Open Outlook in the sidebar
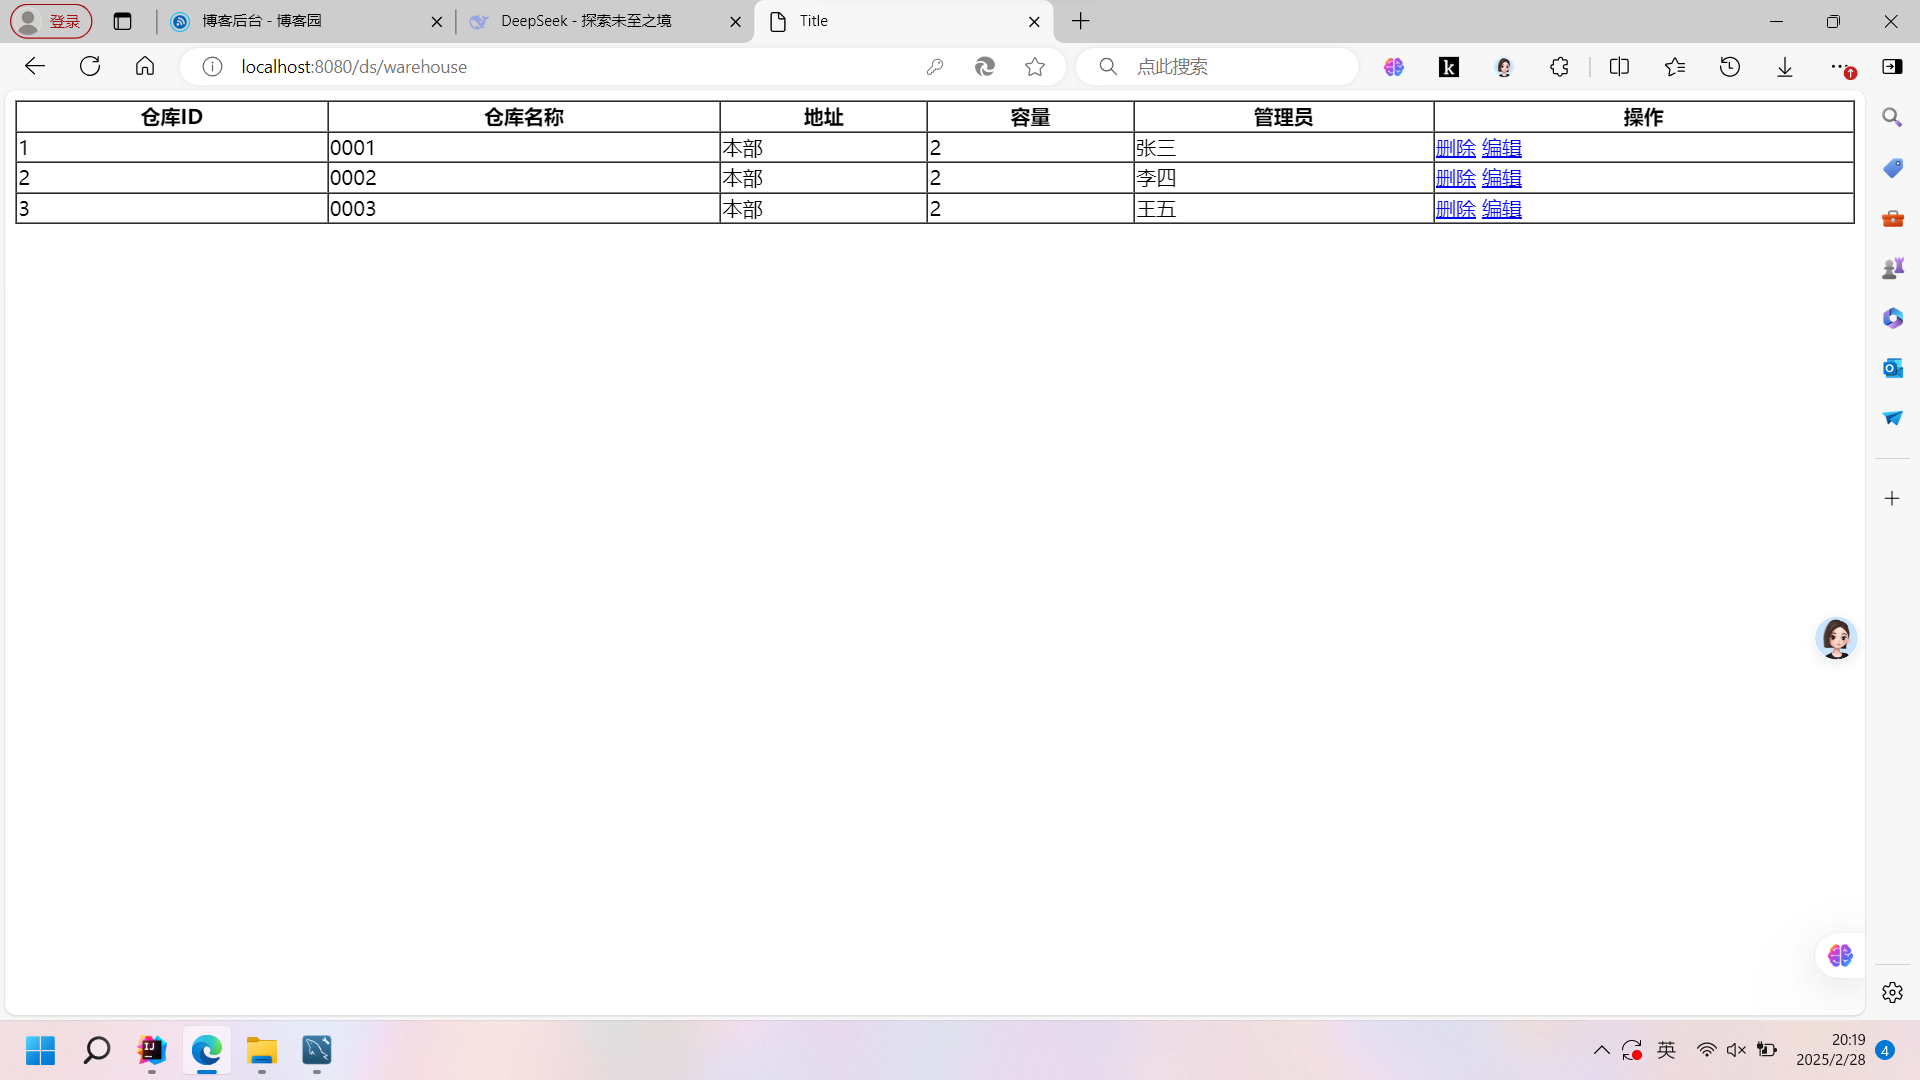1920x1080 pixels. point(1892,368)
